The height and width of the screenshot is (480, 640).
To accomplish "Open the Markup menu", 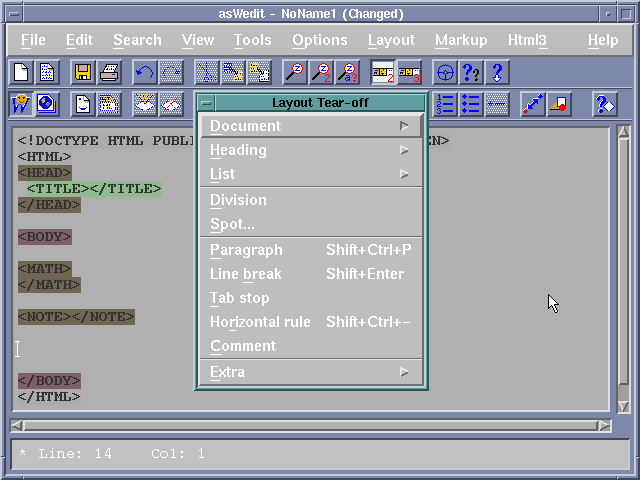I will click(x=461, y=40).
